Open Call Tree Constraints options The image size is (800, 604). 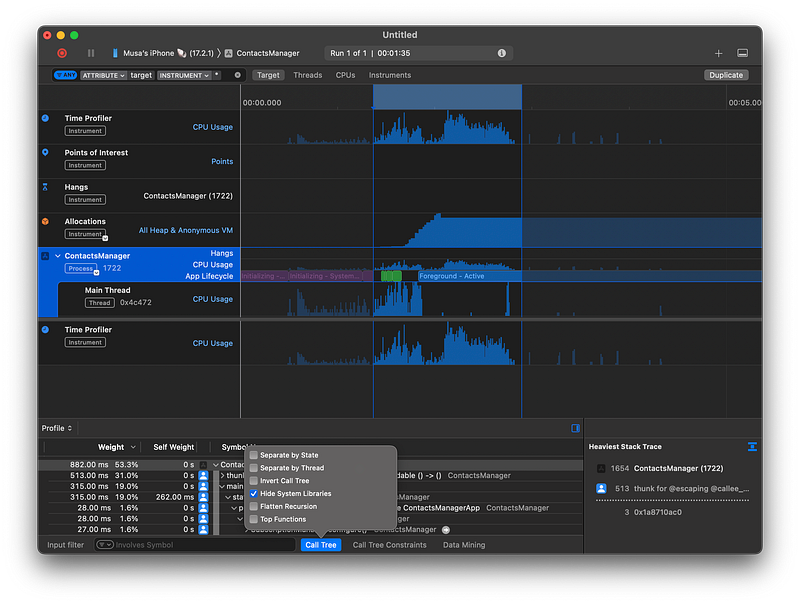(389, 545)
